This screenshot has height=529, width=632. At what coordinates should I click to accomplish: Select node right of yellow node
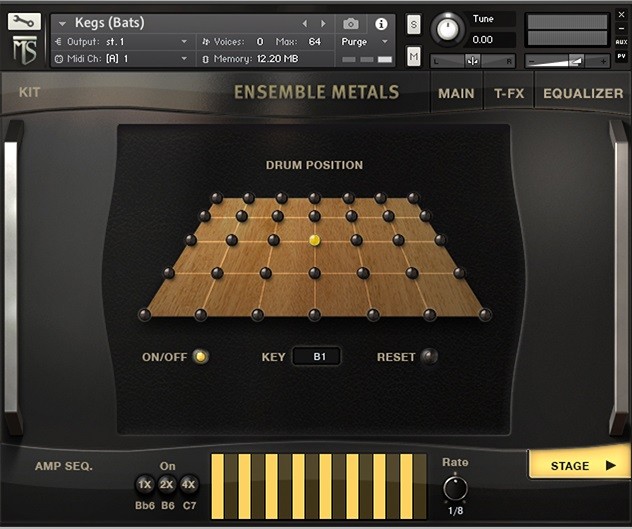[356, 240]
